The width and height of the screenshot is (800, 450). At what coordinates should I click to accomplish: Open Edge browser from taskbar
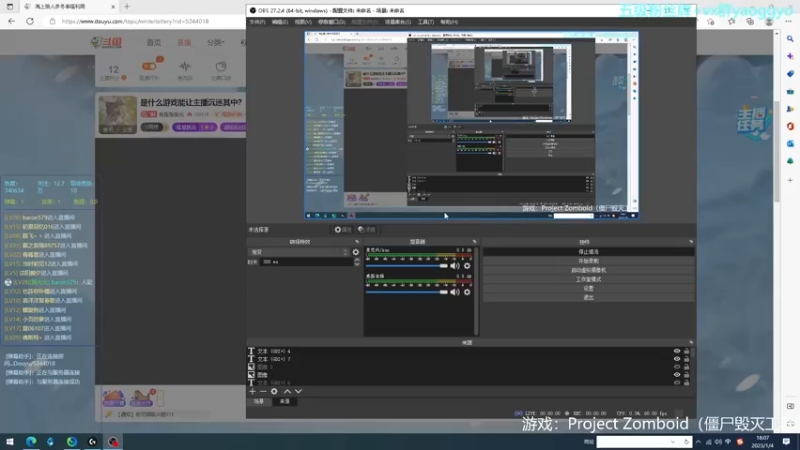[x=31, y=441]
